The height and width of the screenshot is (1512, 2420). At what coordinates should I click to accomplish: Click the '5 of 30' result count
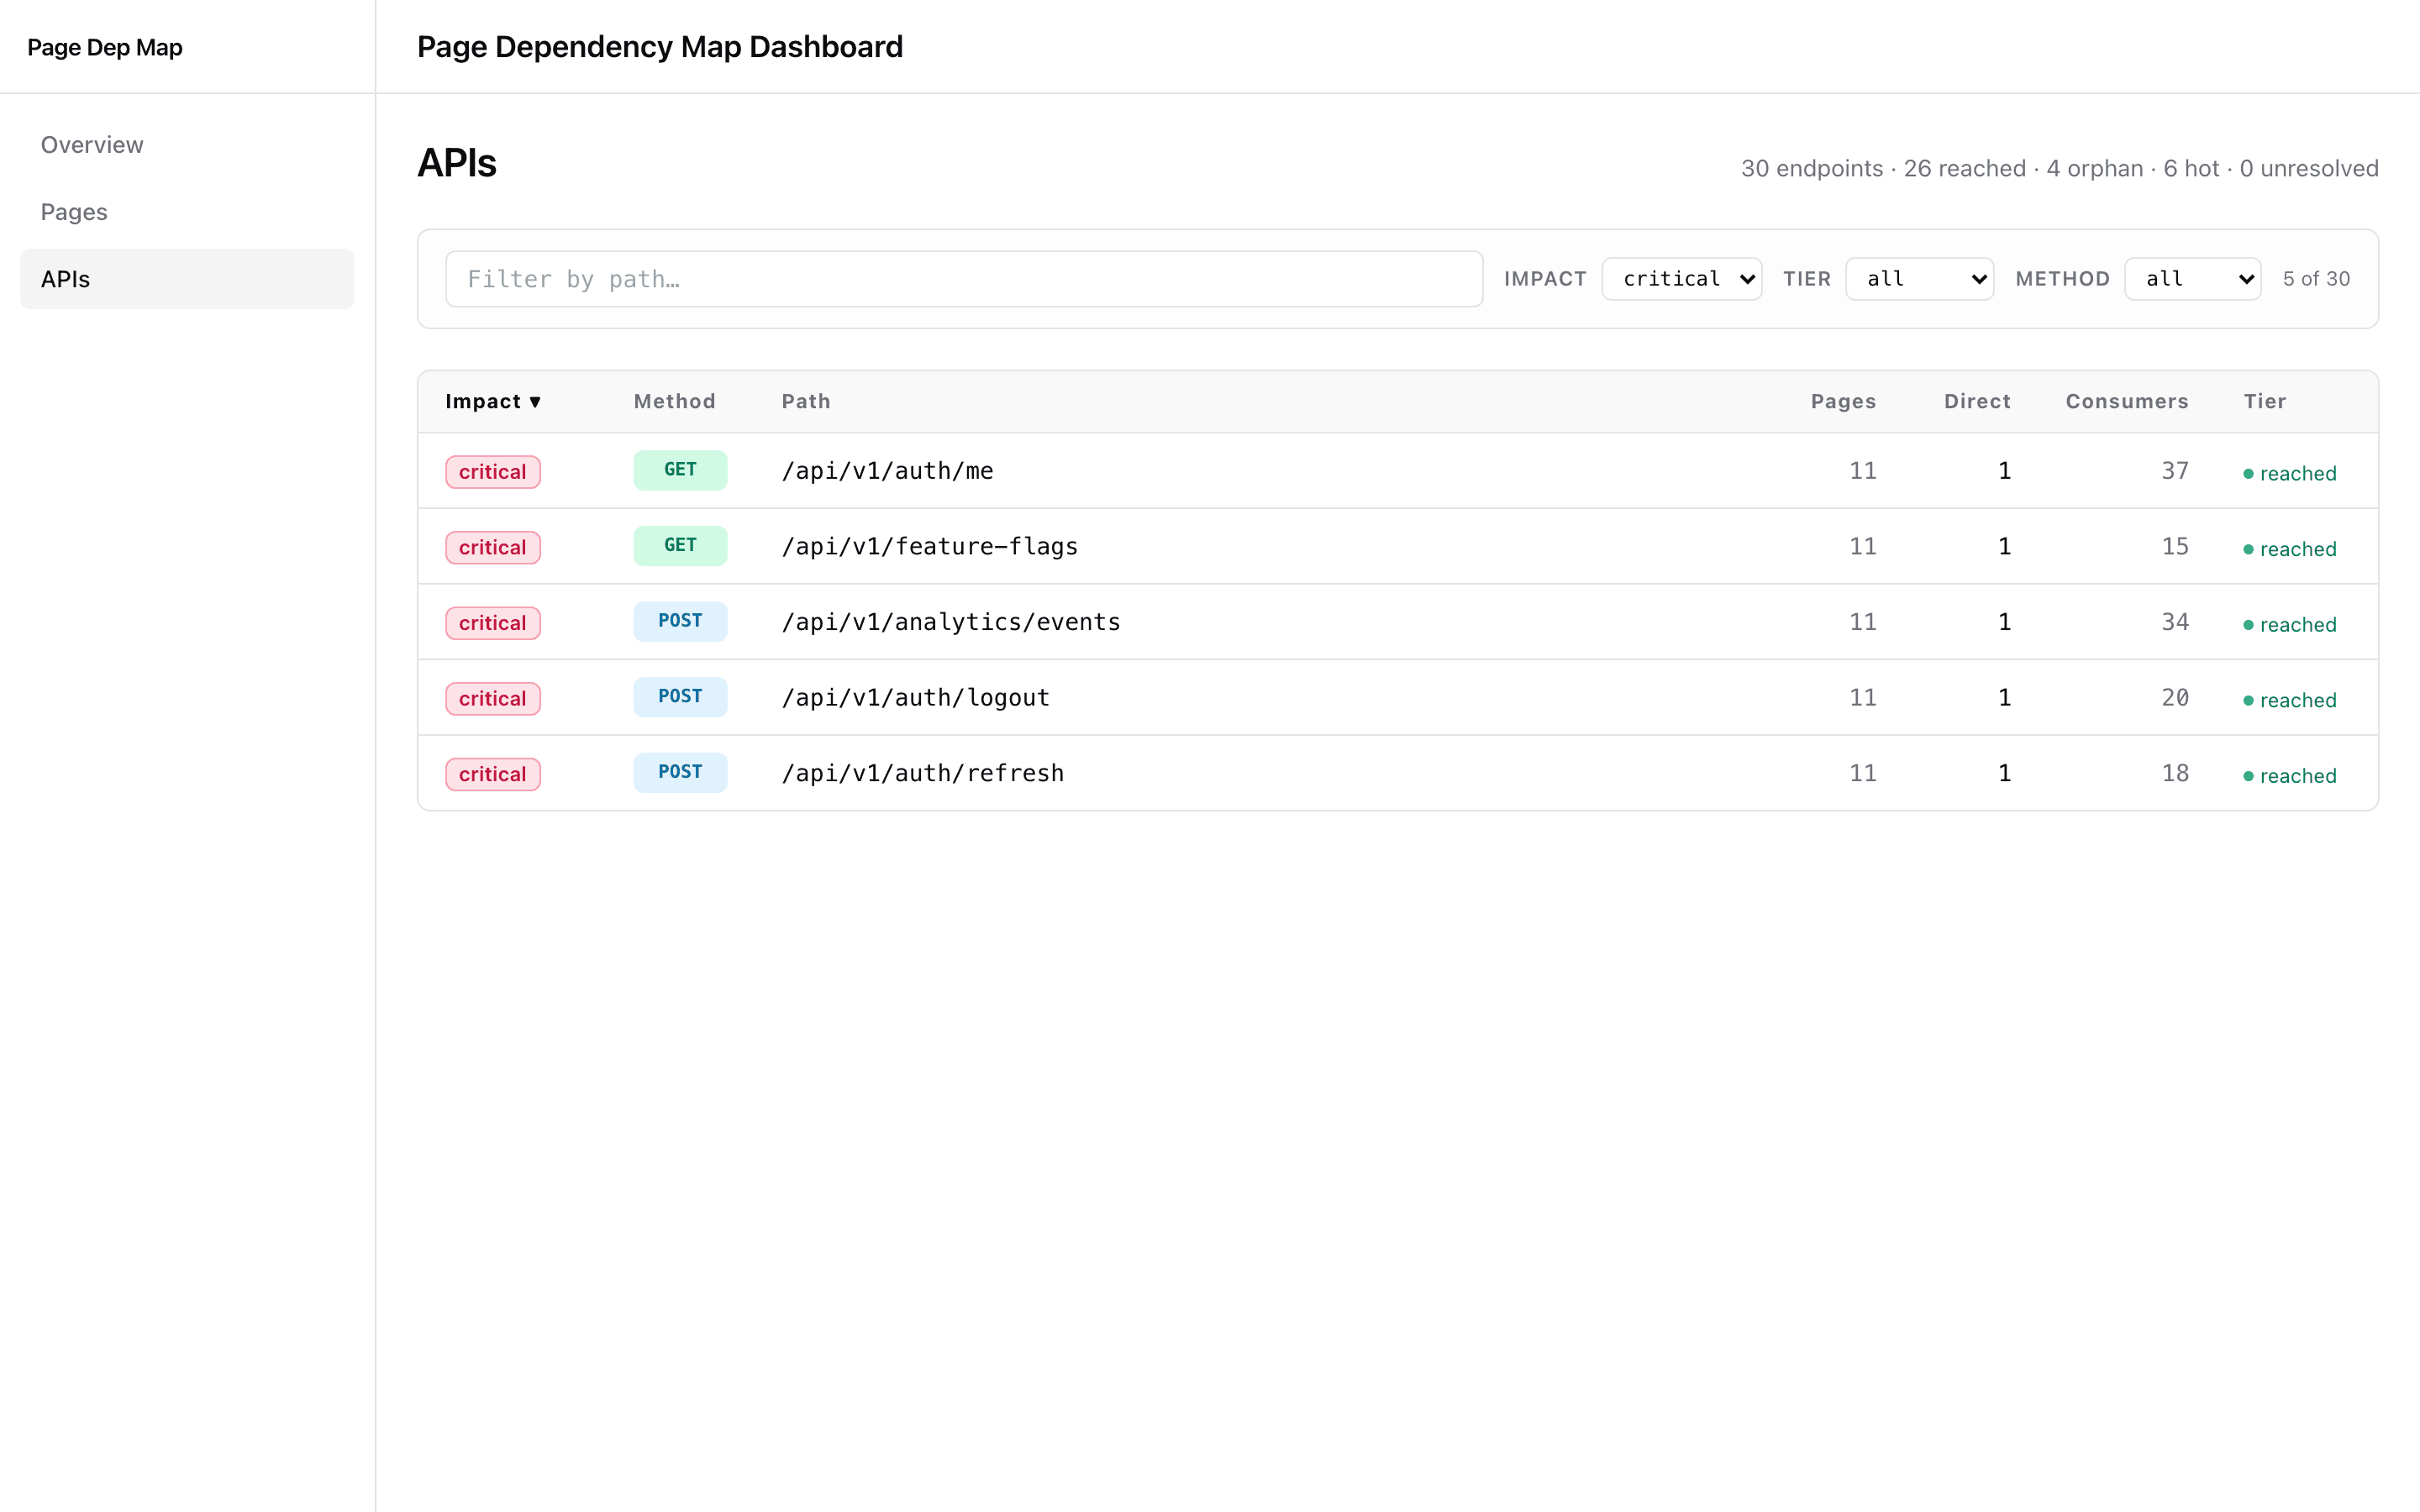(2316, 279)
